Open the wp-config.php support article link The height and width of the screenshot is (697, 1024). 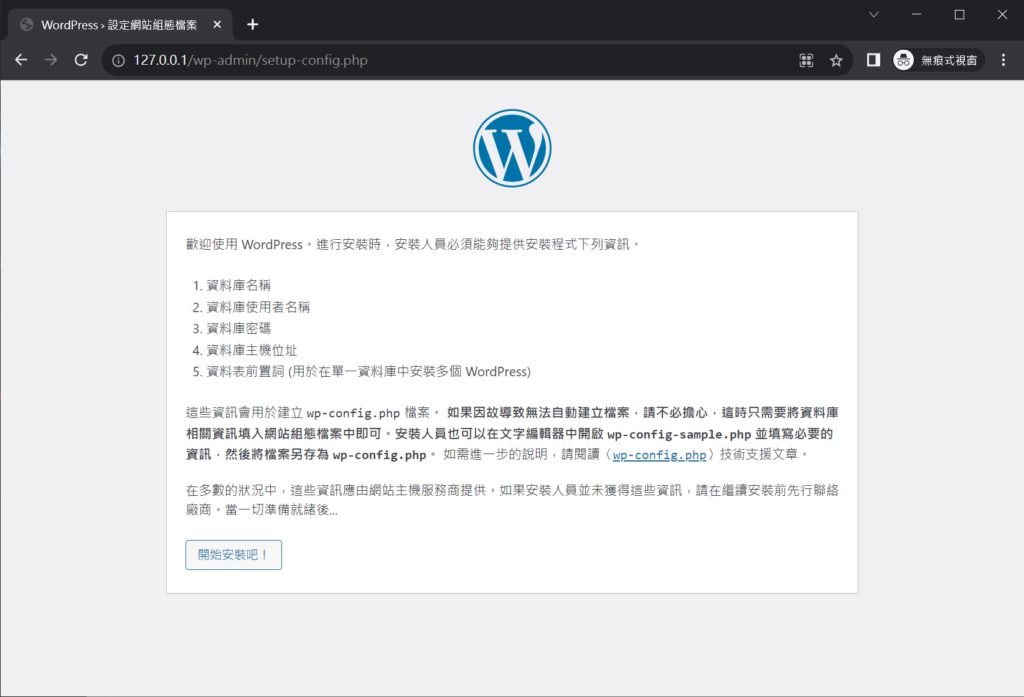[660, 455]
